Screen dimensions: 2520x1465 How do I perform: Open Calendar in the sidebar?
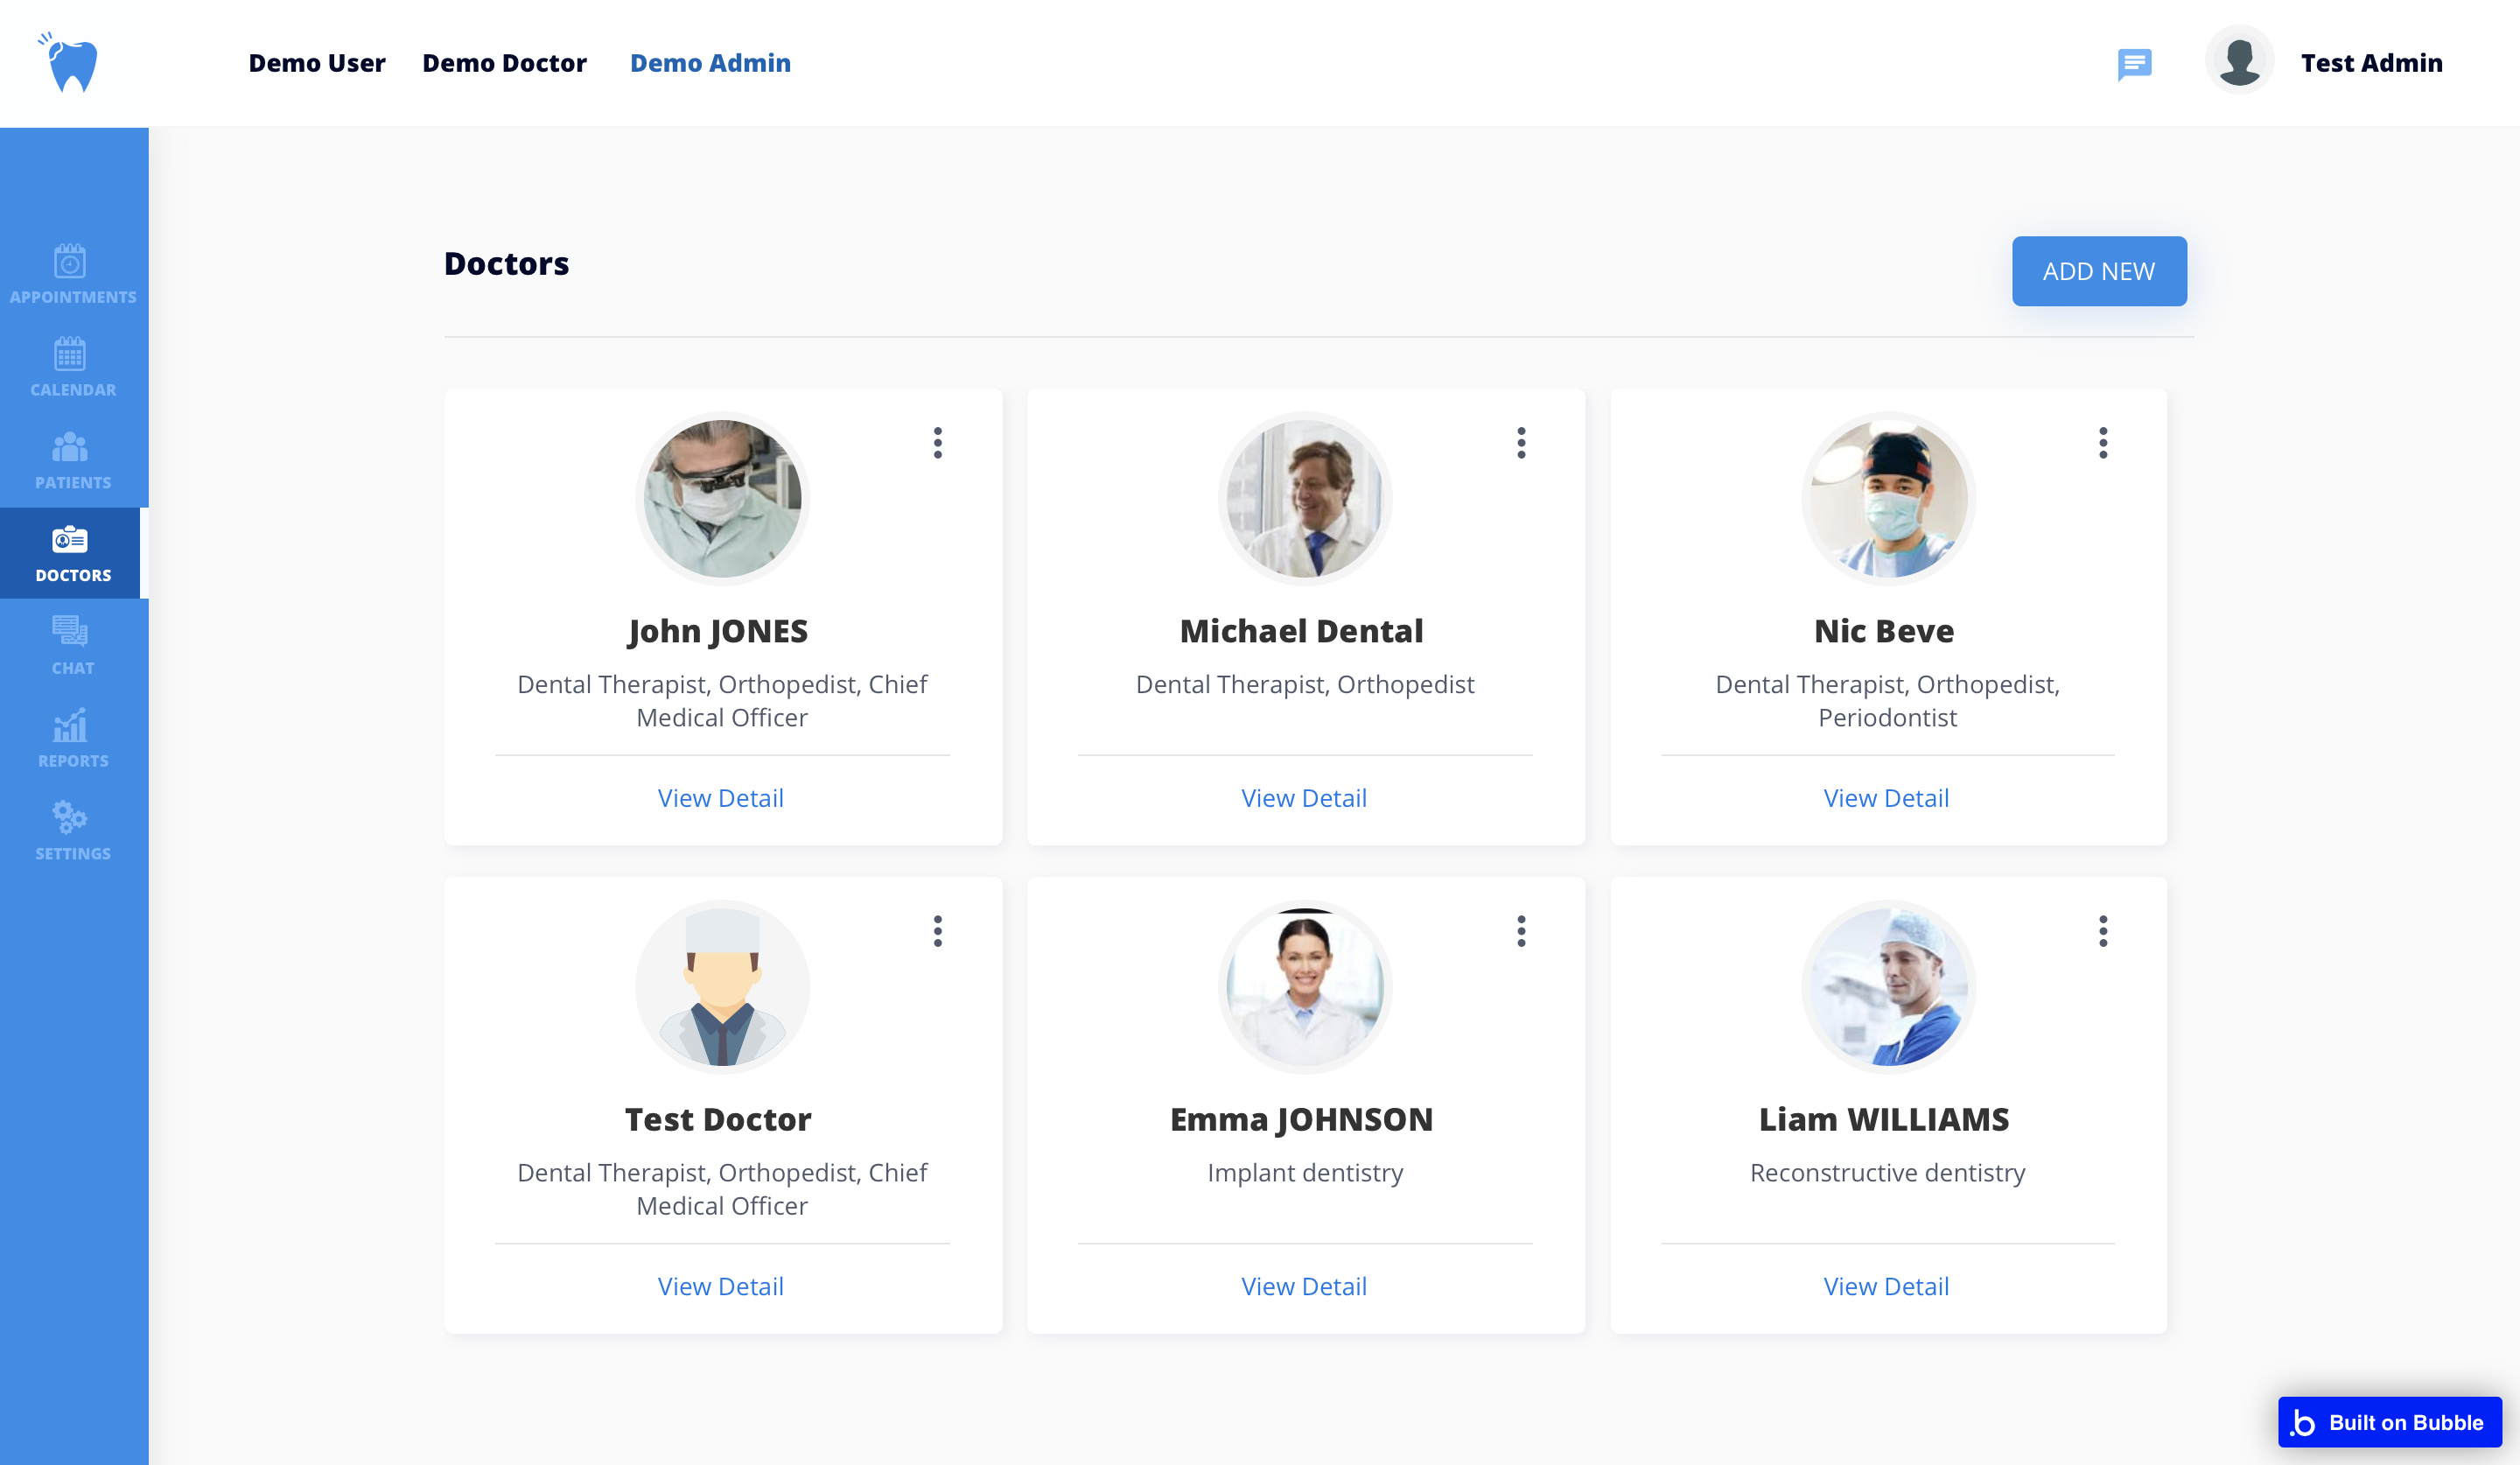73,368
